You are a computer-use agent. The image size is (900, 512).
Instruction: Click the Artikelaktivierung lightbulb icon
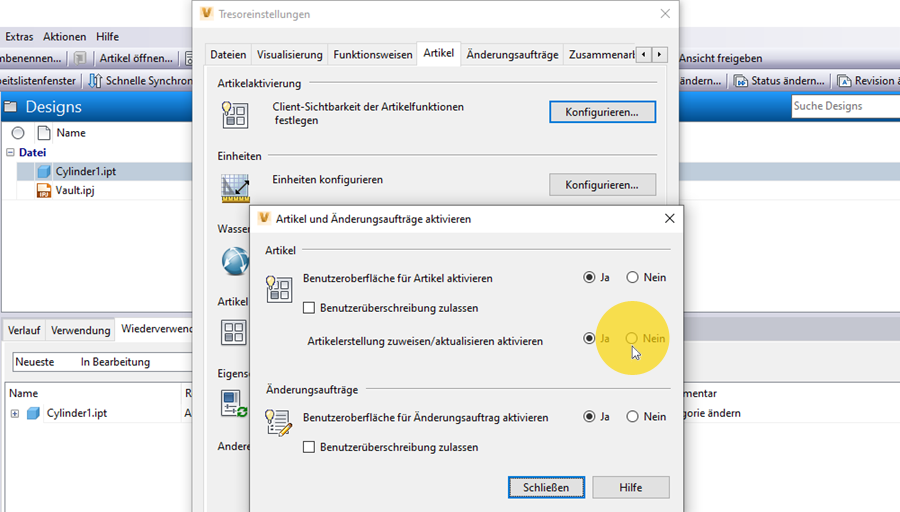235,114
